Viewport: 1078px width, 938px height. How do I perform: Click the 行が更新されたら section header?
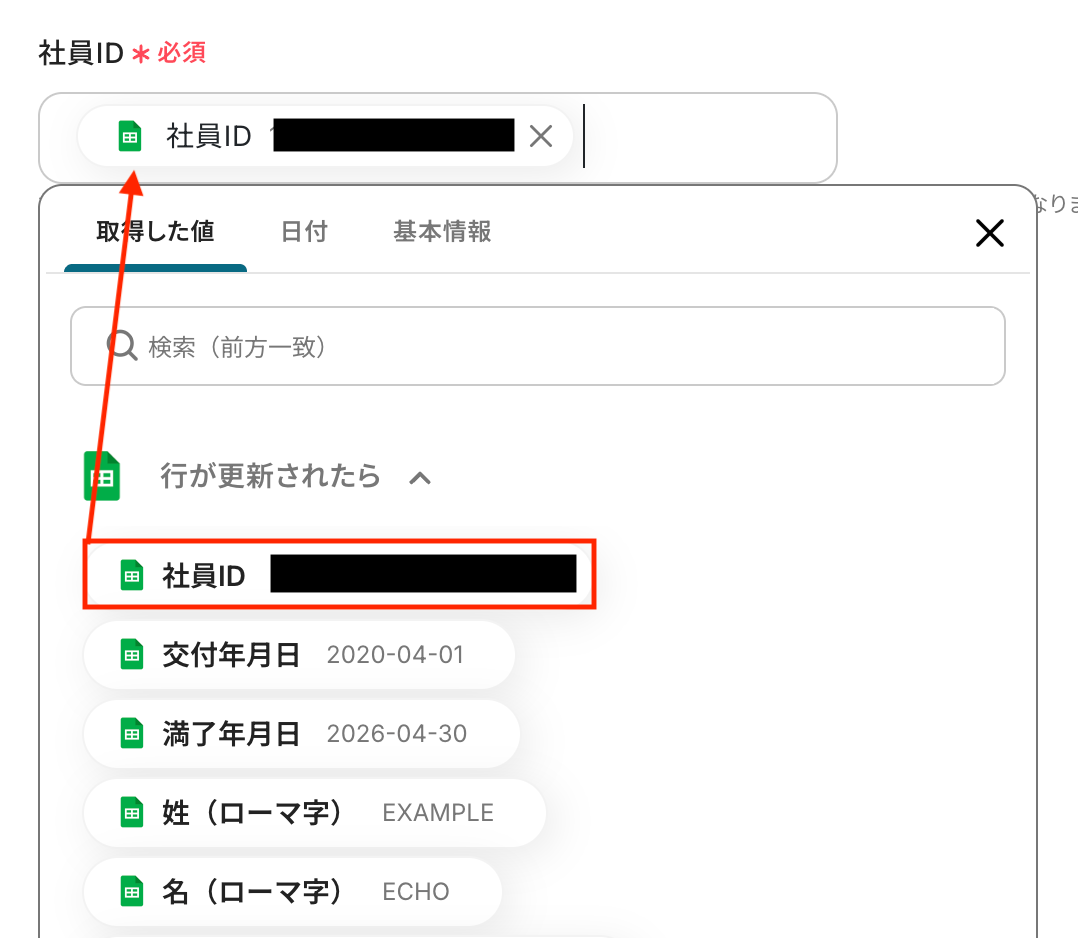[x=270, y=476]
